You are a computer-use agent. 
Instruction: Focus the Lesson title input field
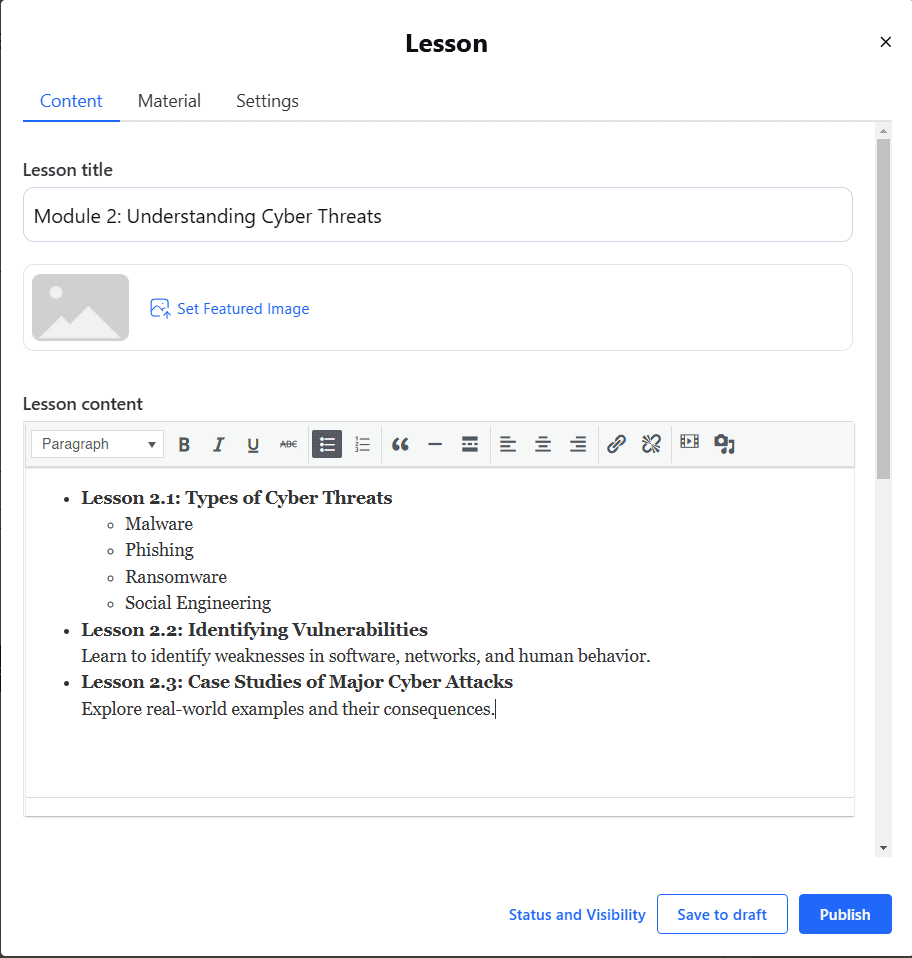[x=438, y=215]
